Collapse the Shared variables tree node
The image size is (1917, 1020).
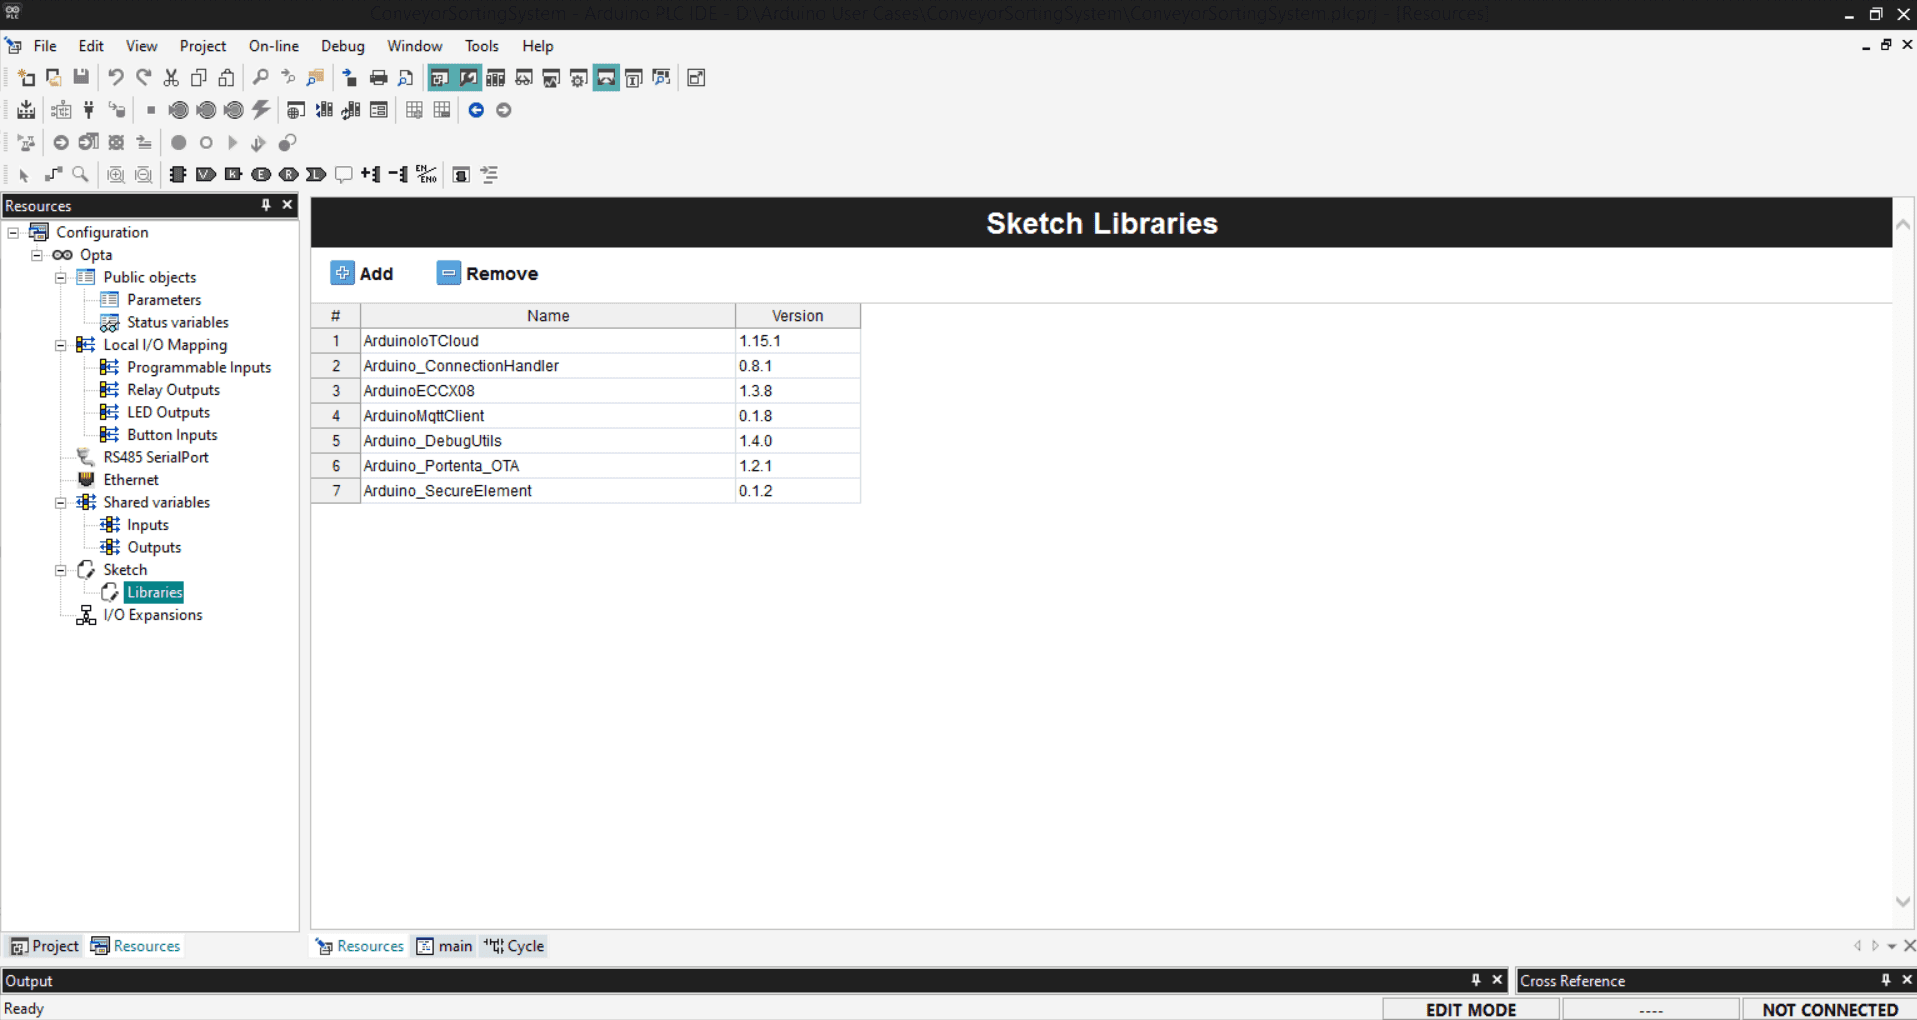61,502
